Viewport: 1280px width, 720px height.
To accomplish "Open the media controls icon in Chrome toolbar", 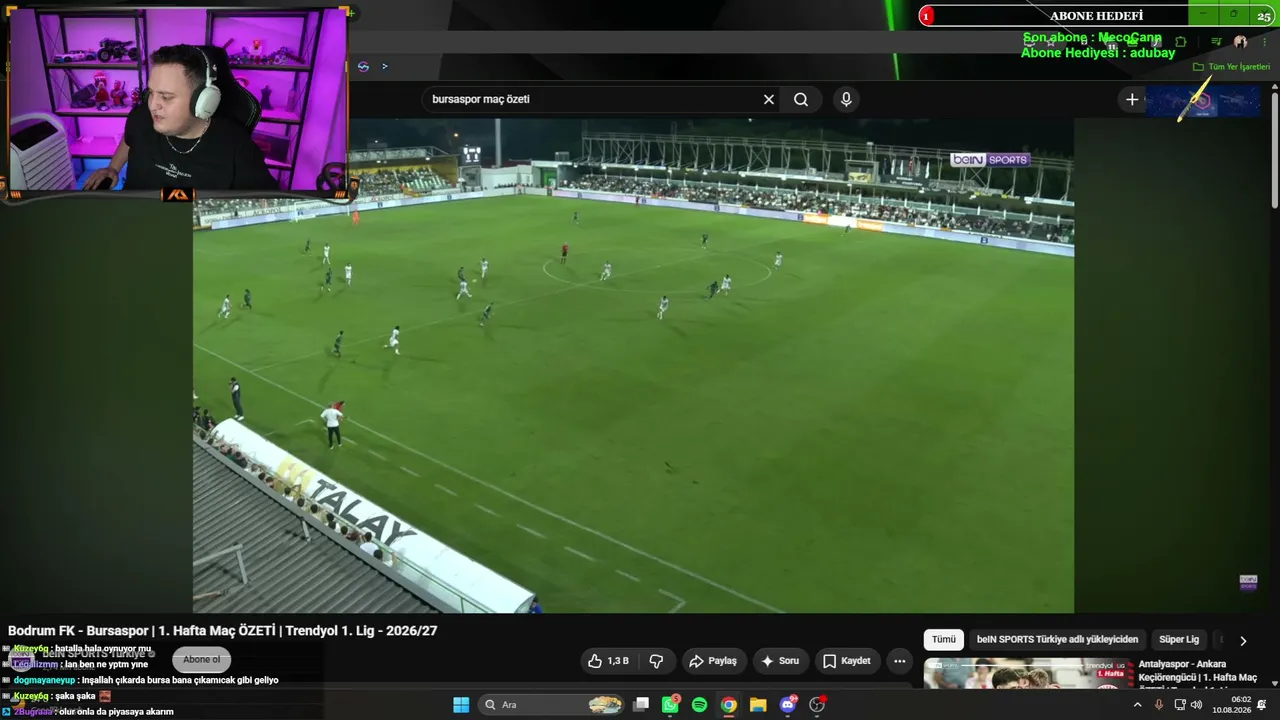I will [1216, 42].
